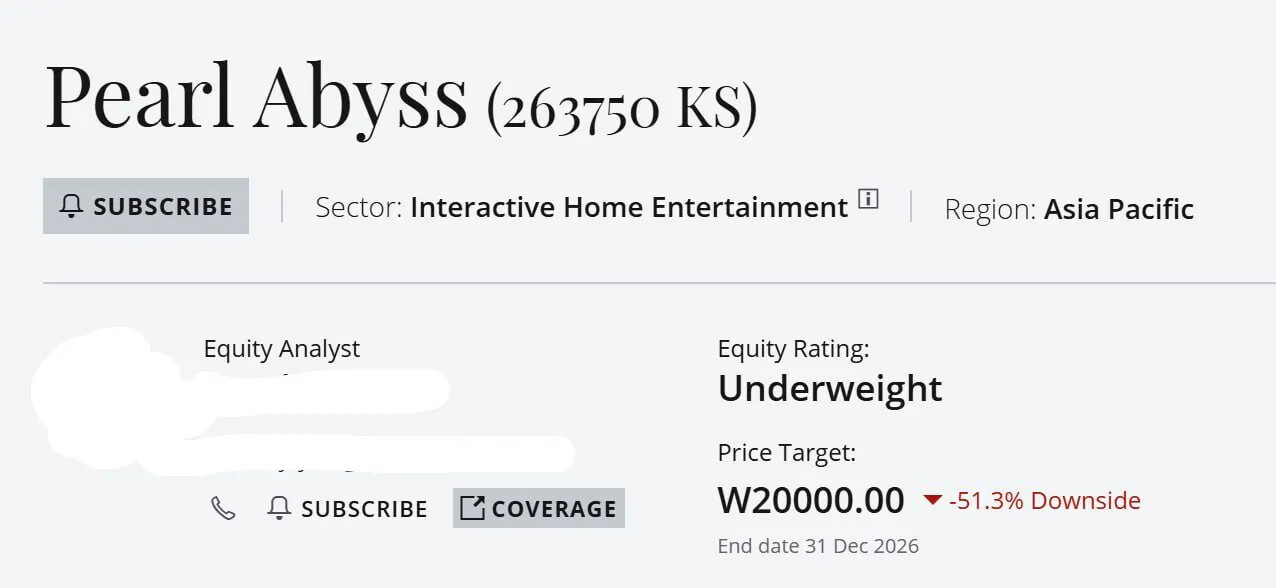Image resolution: width=1276 pixels, height=588 pixels.
Task: Click the Underweight equity rating
Action: [830, 388]
